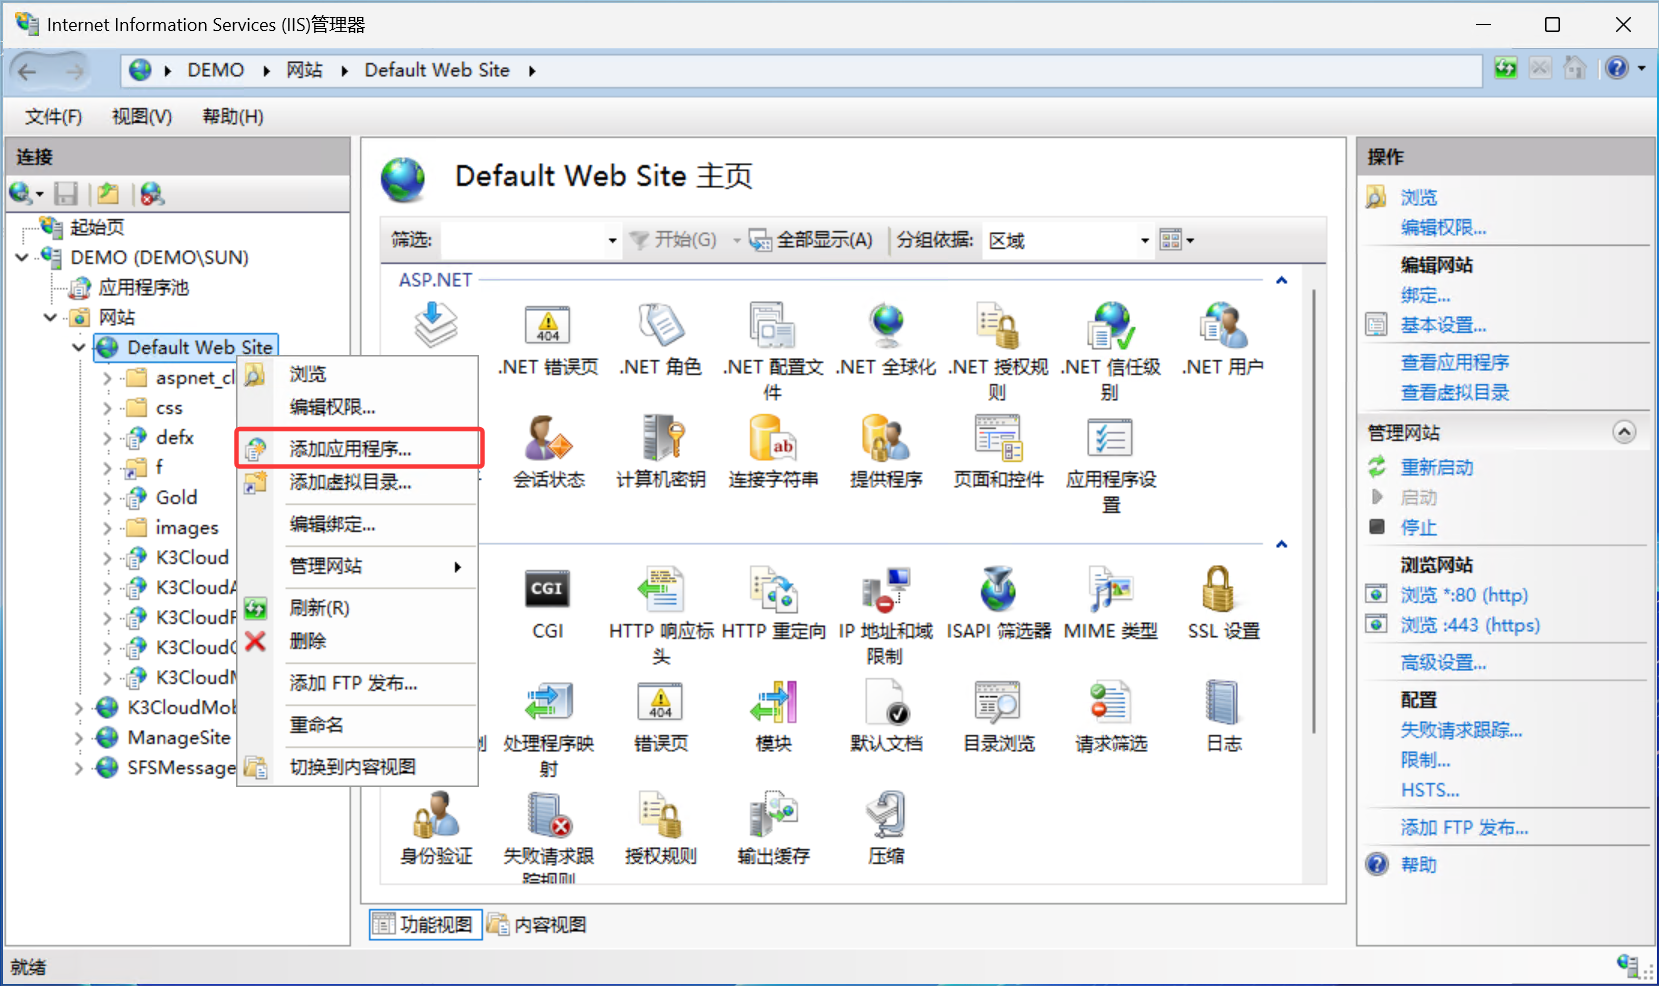The image size is (1659, 986).
Task: Open the 文件(F) menu
Action: pyautogui.click(x=53, y=117)
